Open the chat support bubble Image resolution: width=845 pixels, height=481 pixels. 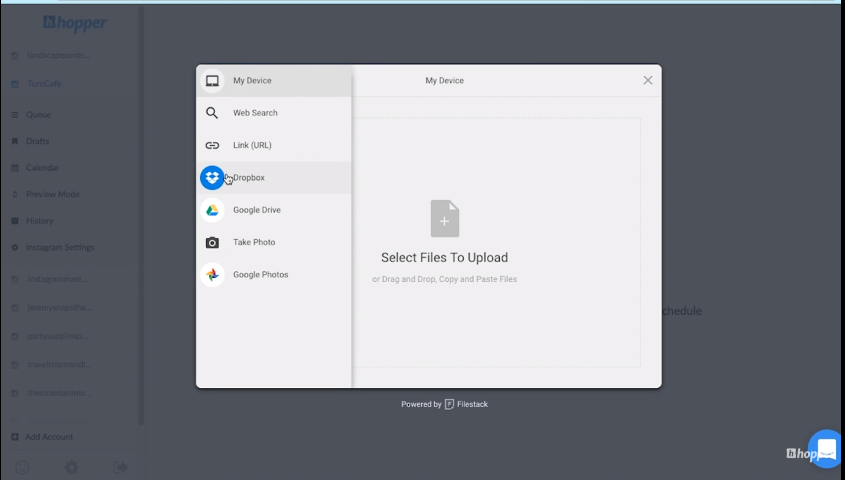click(x=826, y=448)
